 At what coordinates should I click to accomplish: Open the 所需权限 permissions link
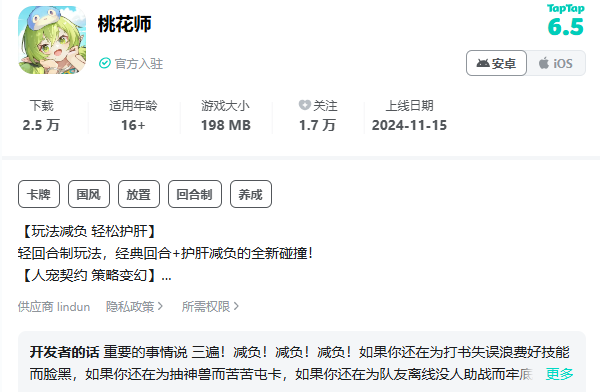pos(210,307)
